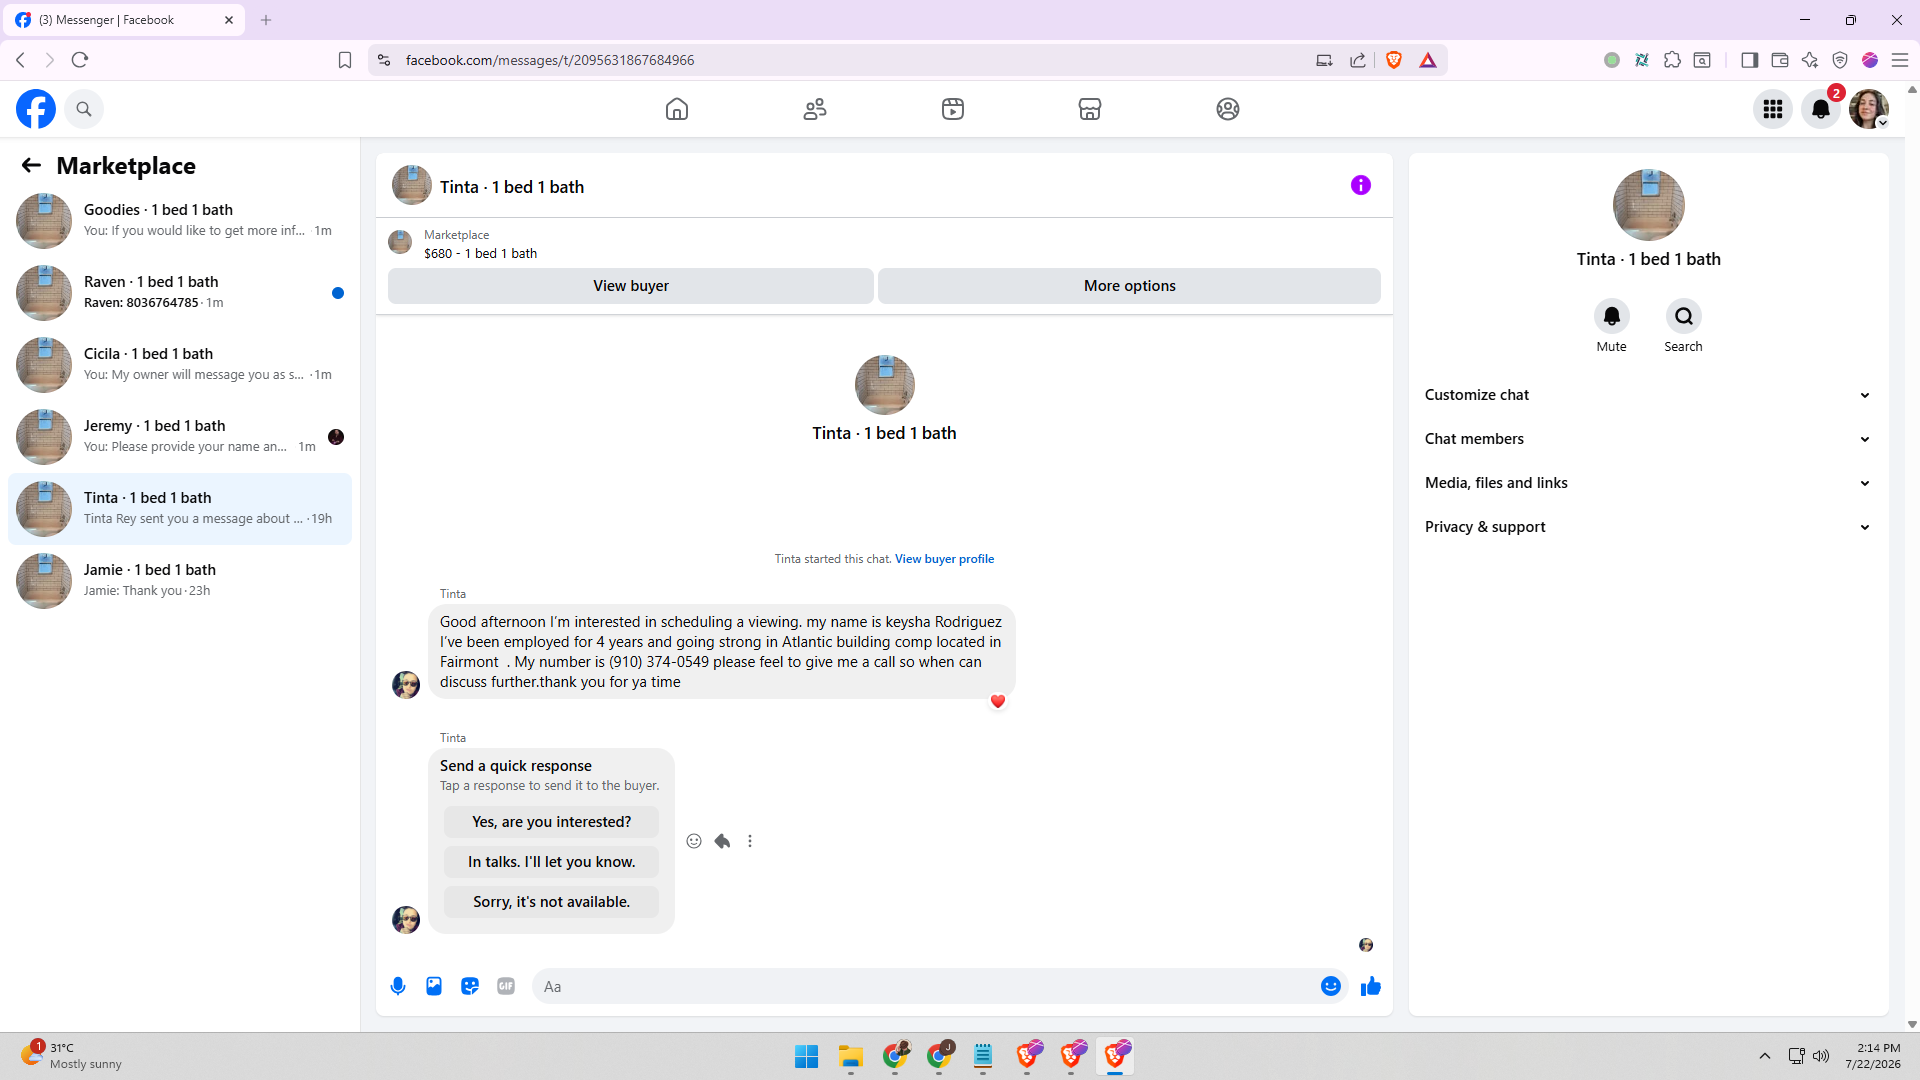Viewport: 1920px width, 1080px height.
Task: React to the quick response message
Action: point(694,841)
